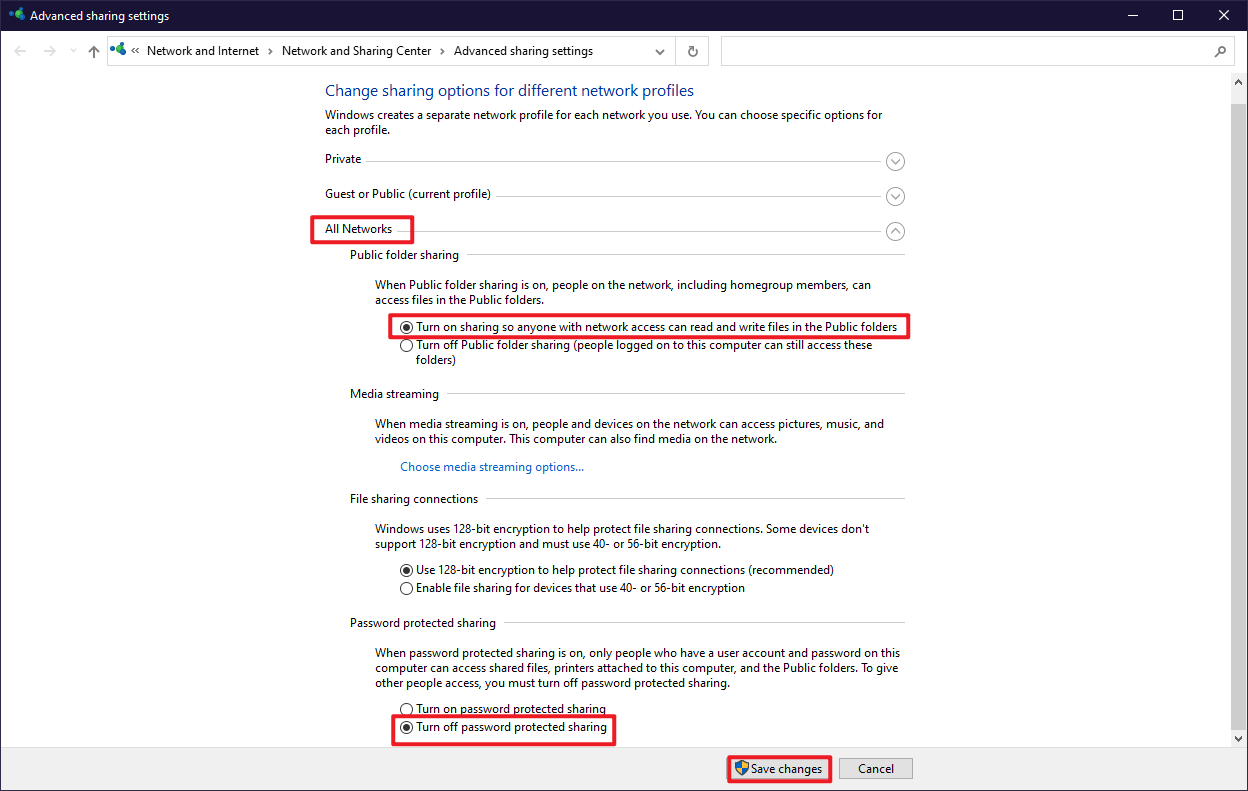Collapse the All Networks section

click(x=895, y=231)
